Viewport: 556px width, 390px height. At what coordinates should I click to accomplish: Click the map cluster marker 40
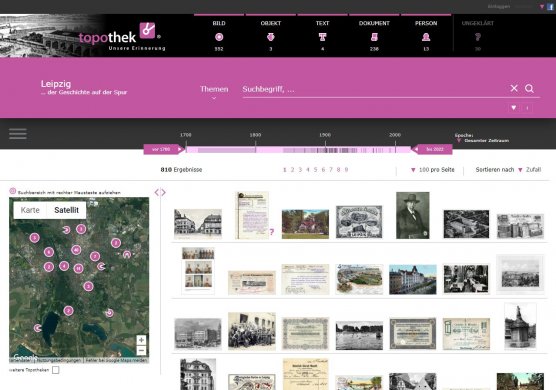(76, 250)
